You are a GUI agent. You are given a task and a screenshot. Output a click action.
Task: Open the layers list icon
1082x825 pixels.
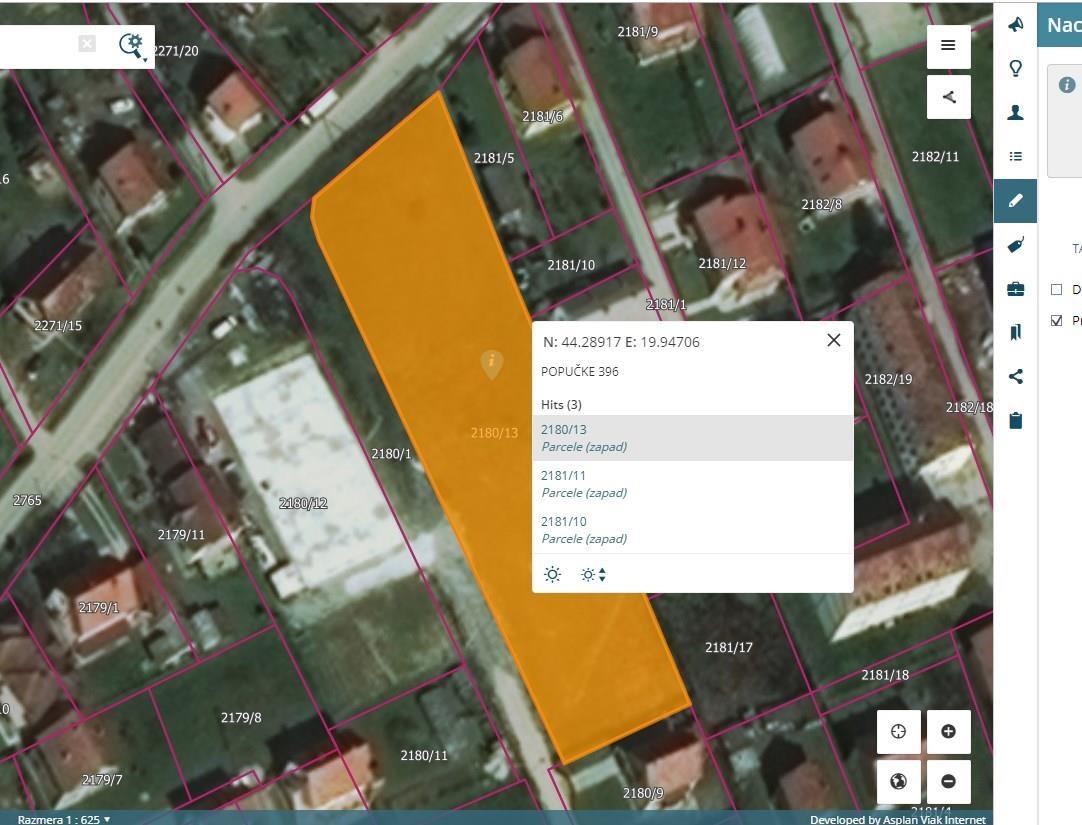coord(1015,157)
